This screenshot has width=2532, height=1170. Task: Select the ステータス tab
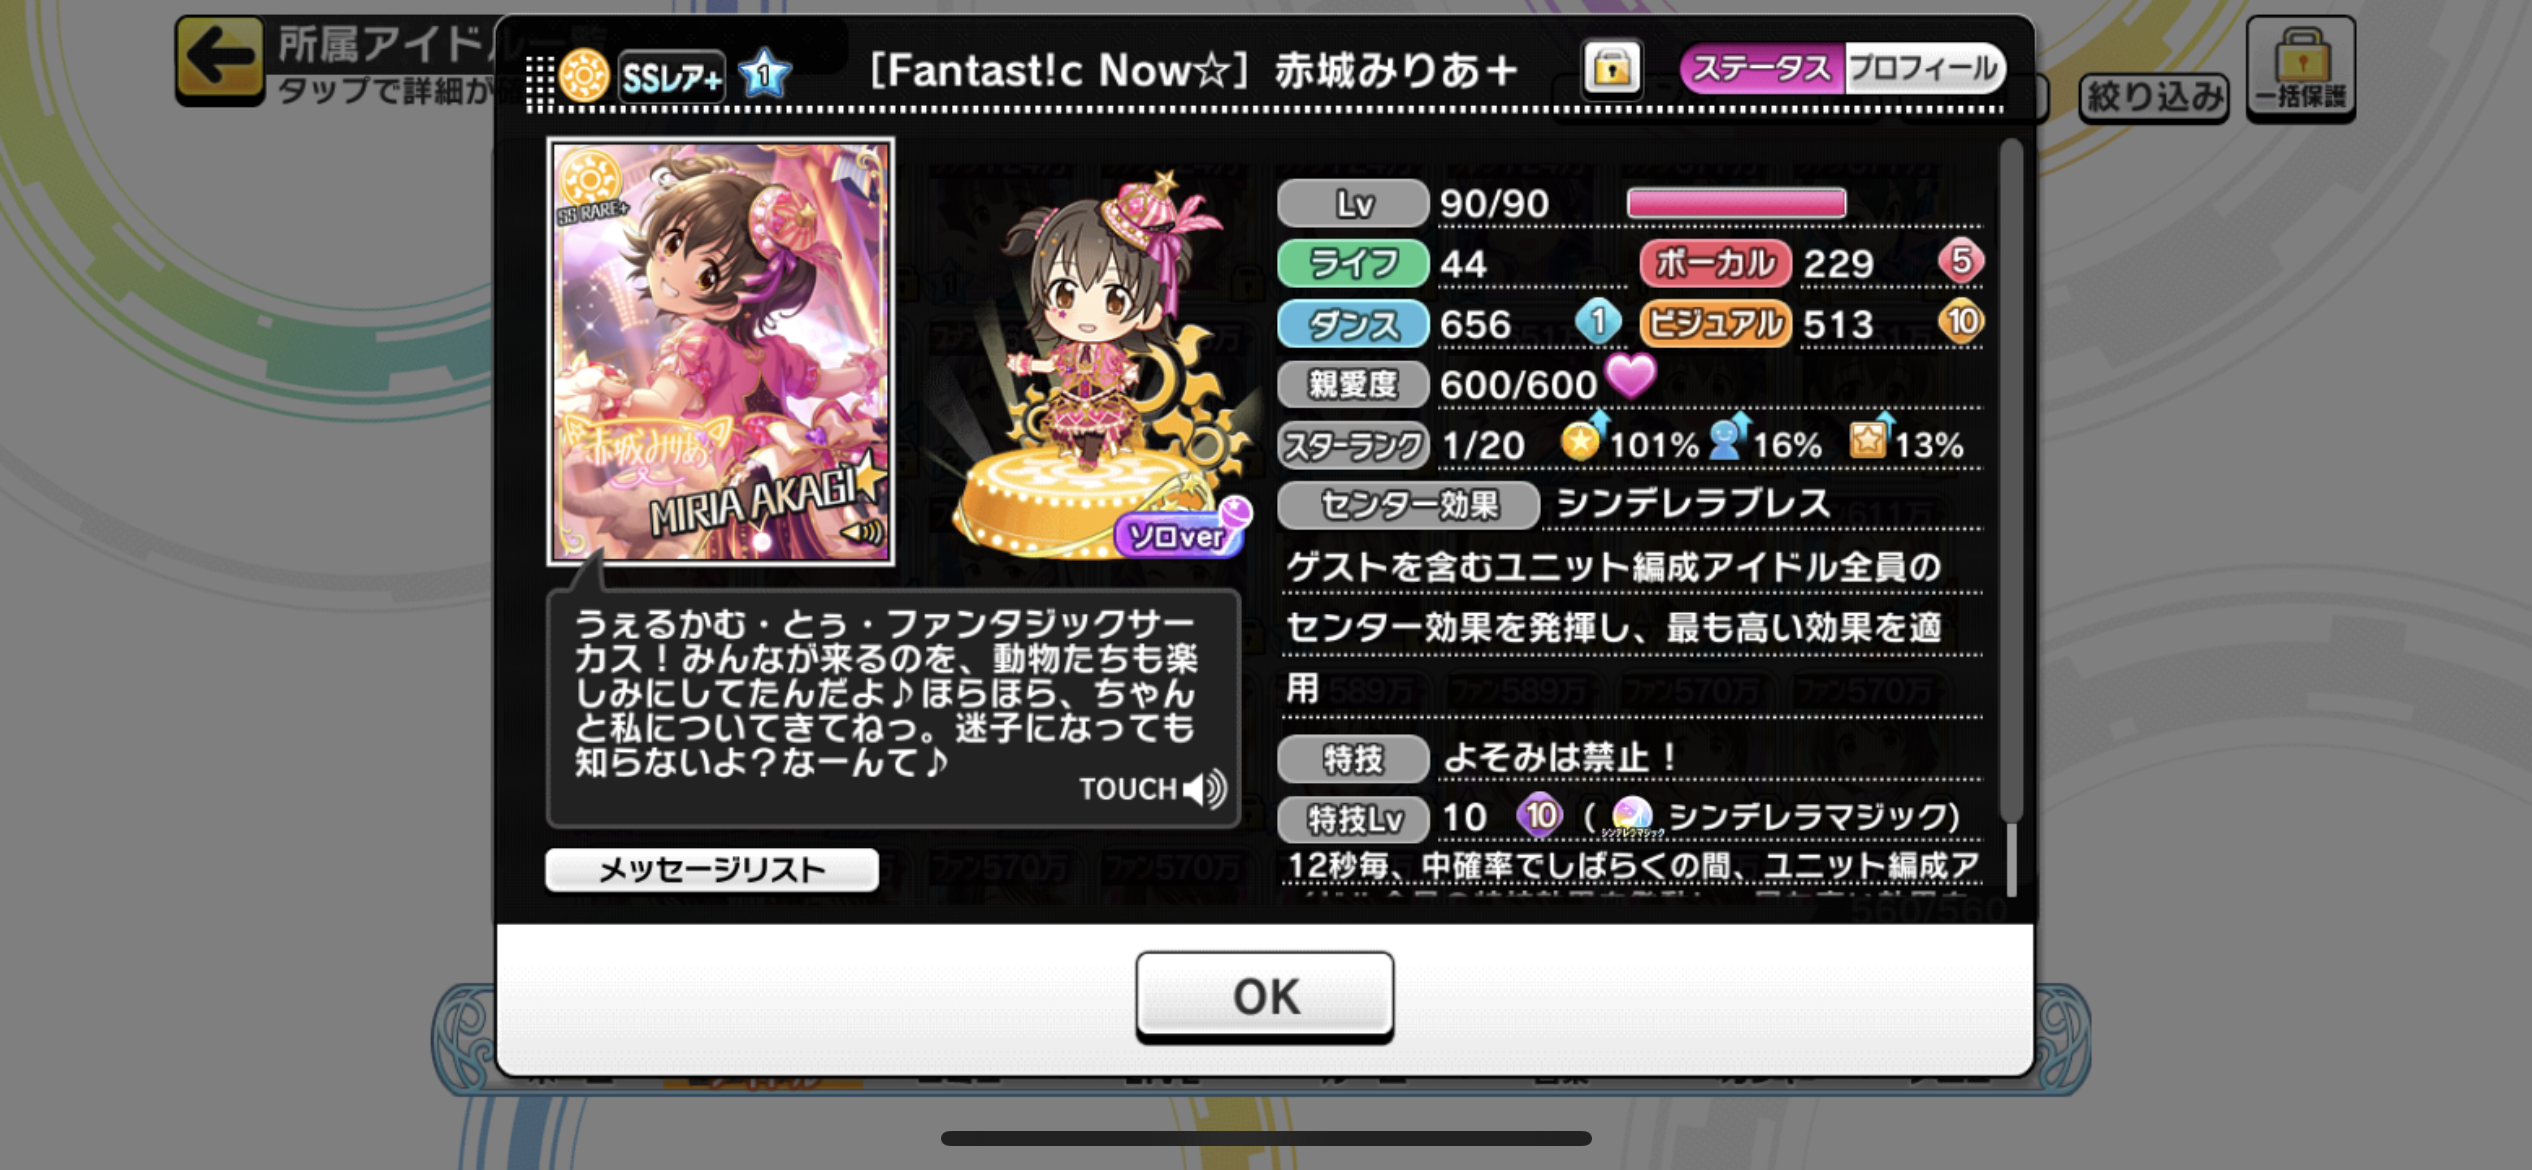[x=1763, y=69]
